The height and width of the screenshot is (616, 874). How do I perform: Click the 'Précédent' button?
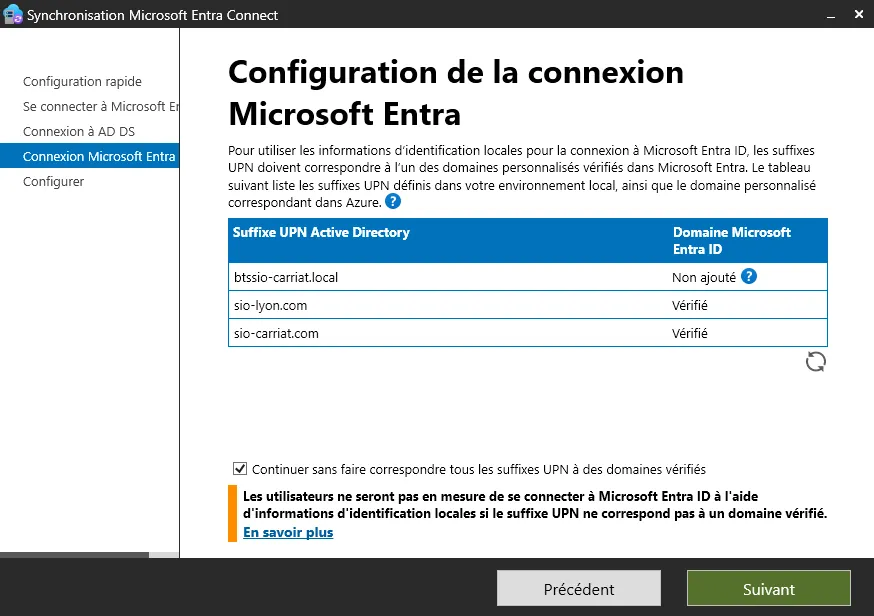pyautogui.click(x=579, y=589)
